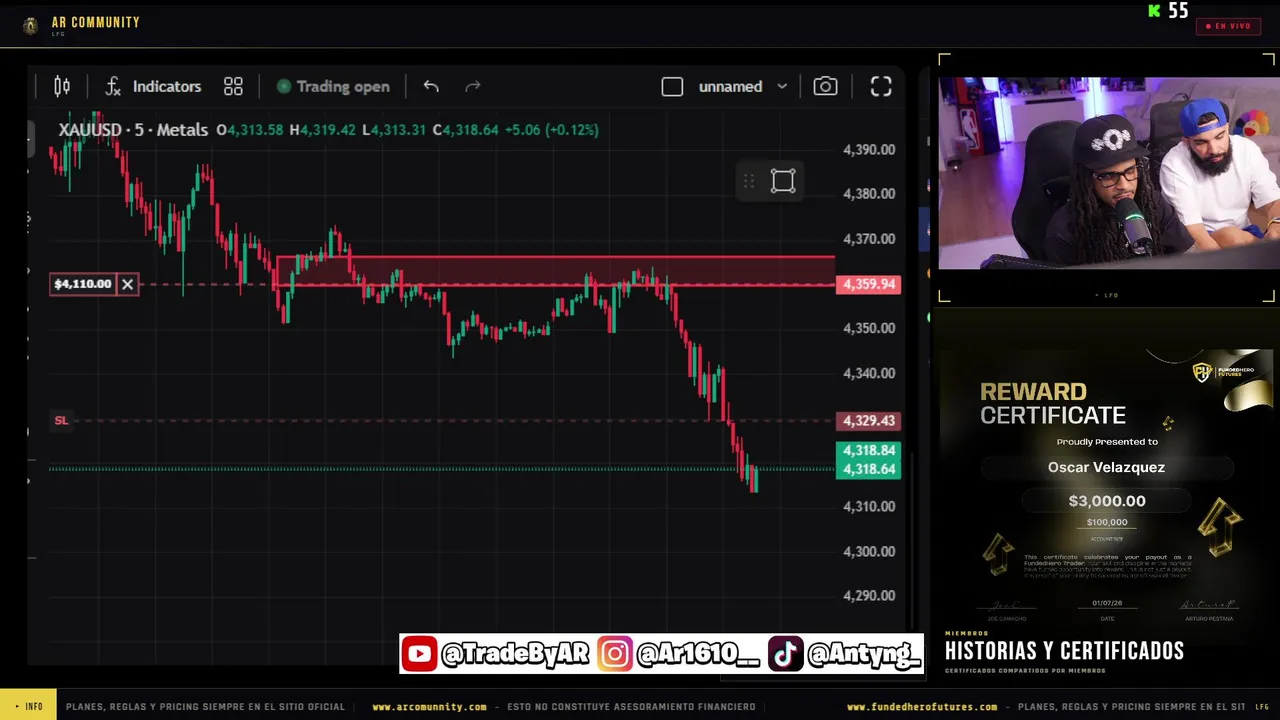Enter fullscreen chart mode
This screenshot has width=1280, height=720.
[x=881, y=87]
